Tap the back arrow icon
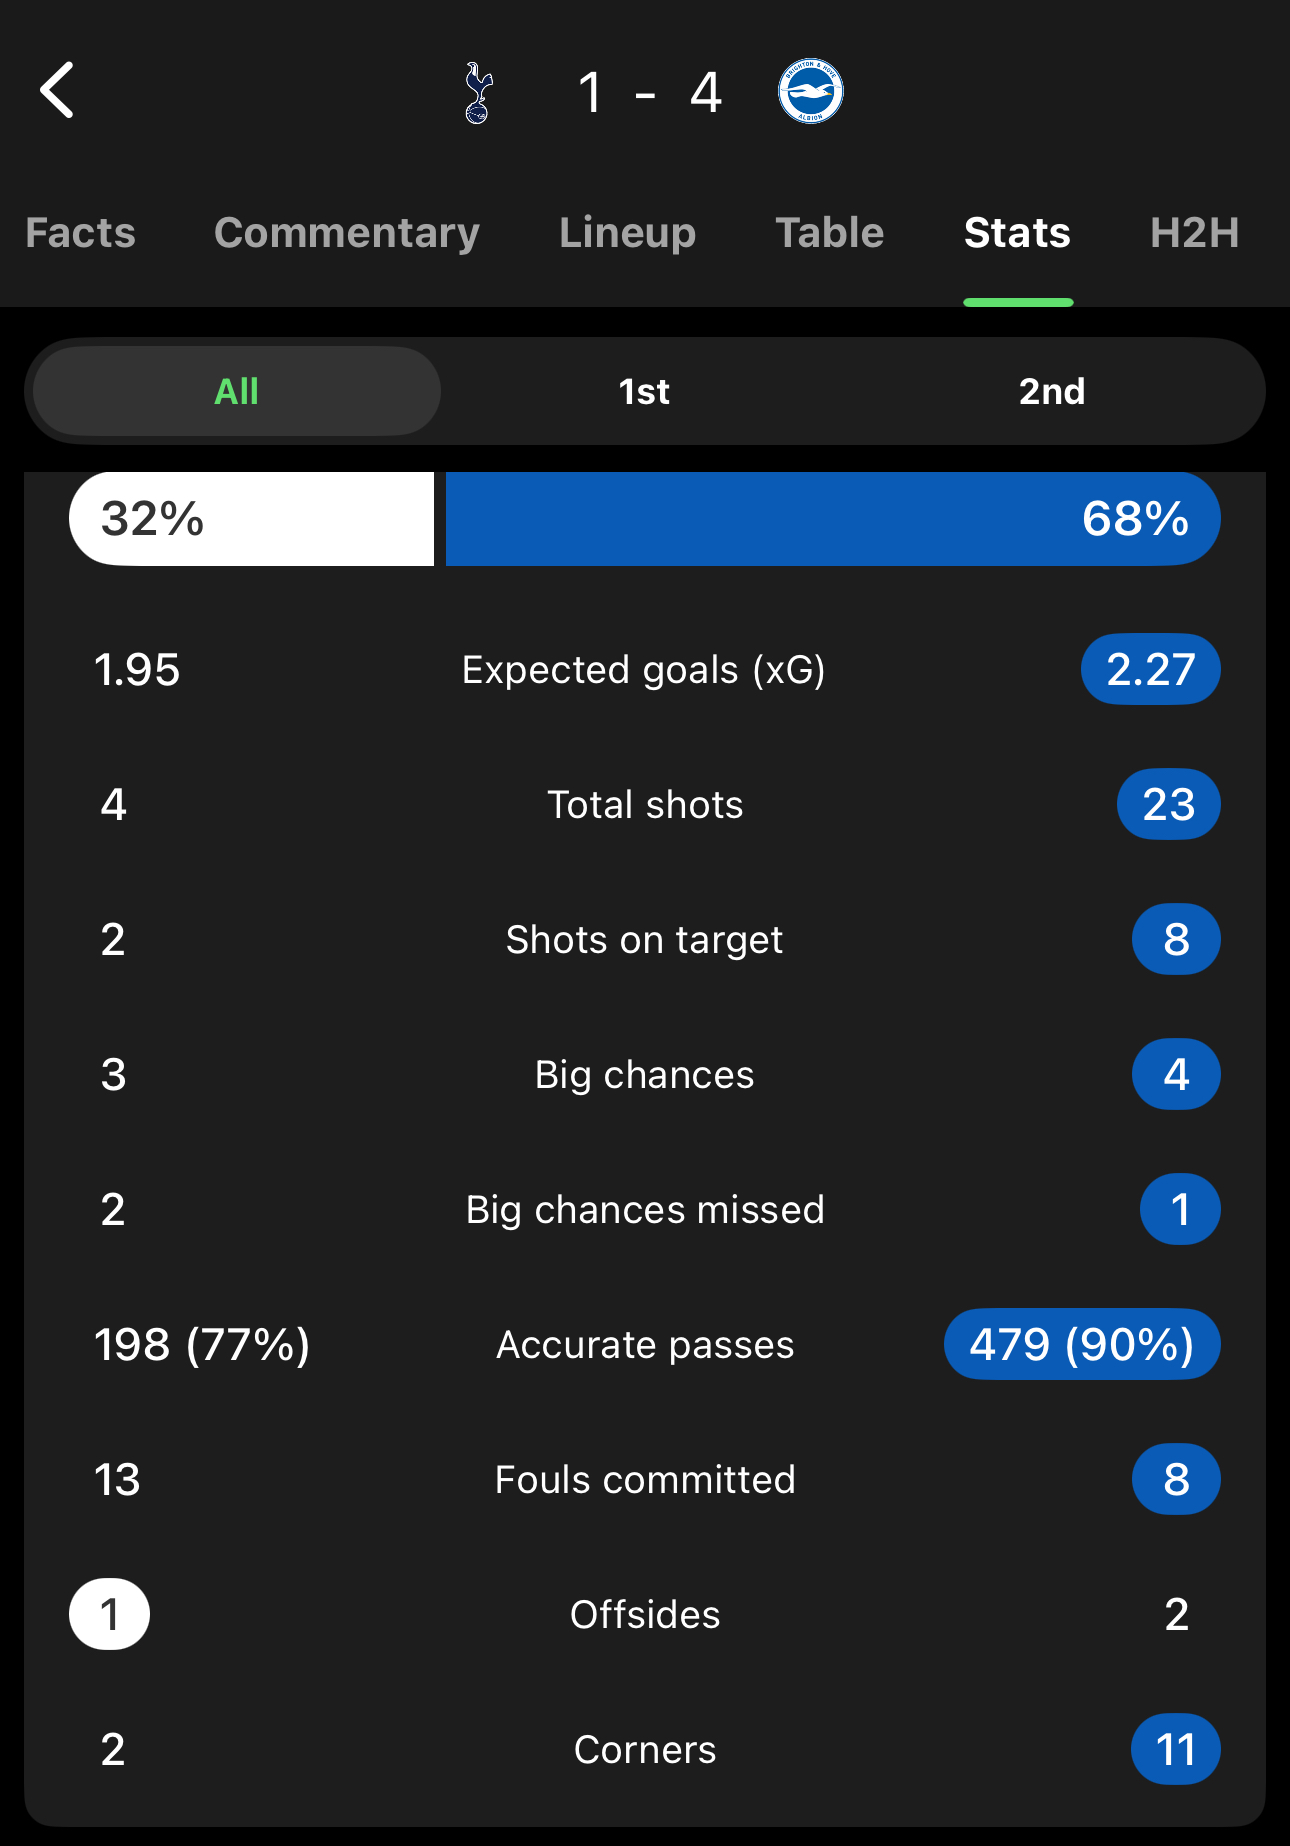 tap(57, 90)
